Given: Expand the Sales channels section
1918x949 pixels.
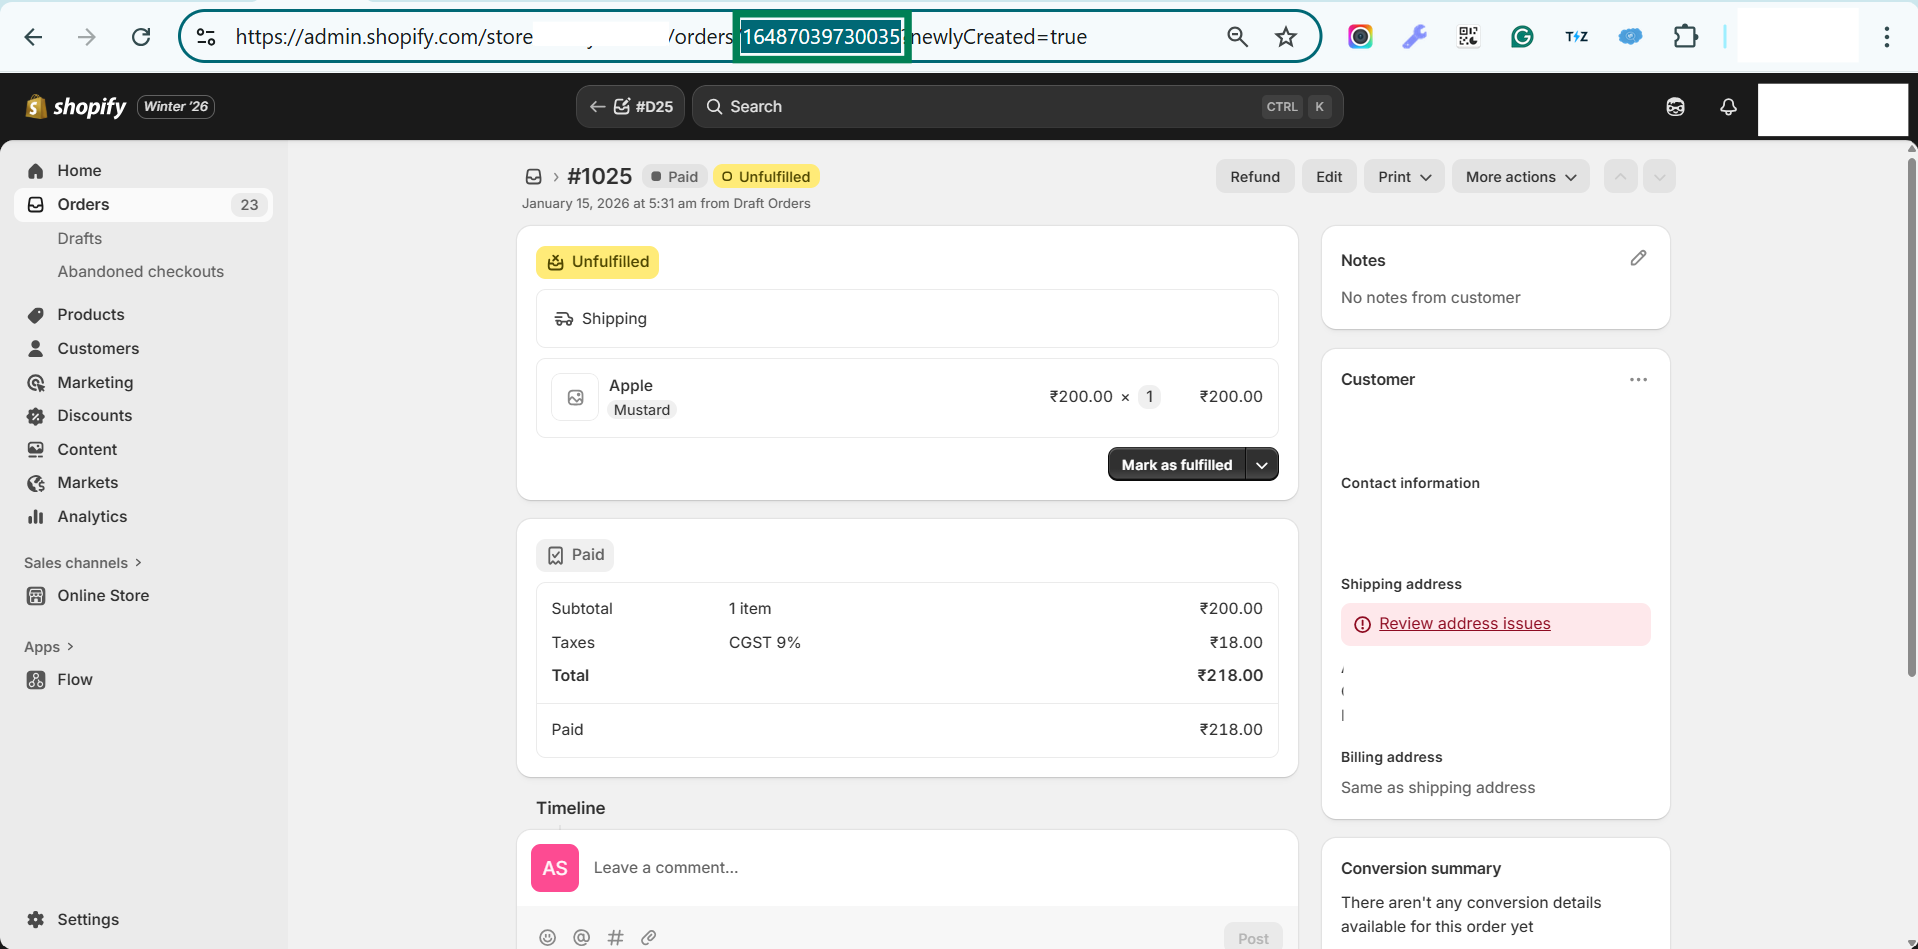Looking at the screenshot, I should click(x=83, y=563).
